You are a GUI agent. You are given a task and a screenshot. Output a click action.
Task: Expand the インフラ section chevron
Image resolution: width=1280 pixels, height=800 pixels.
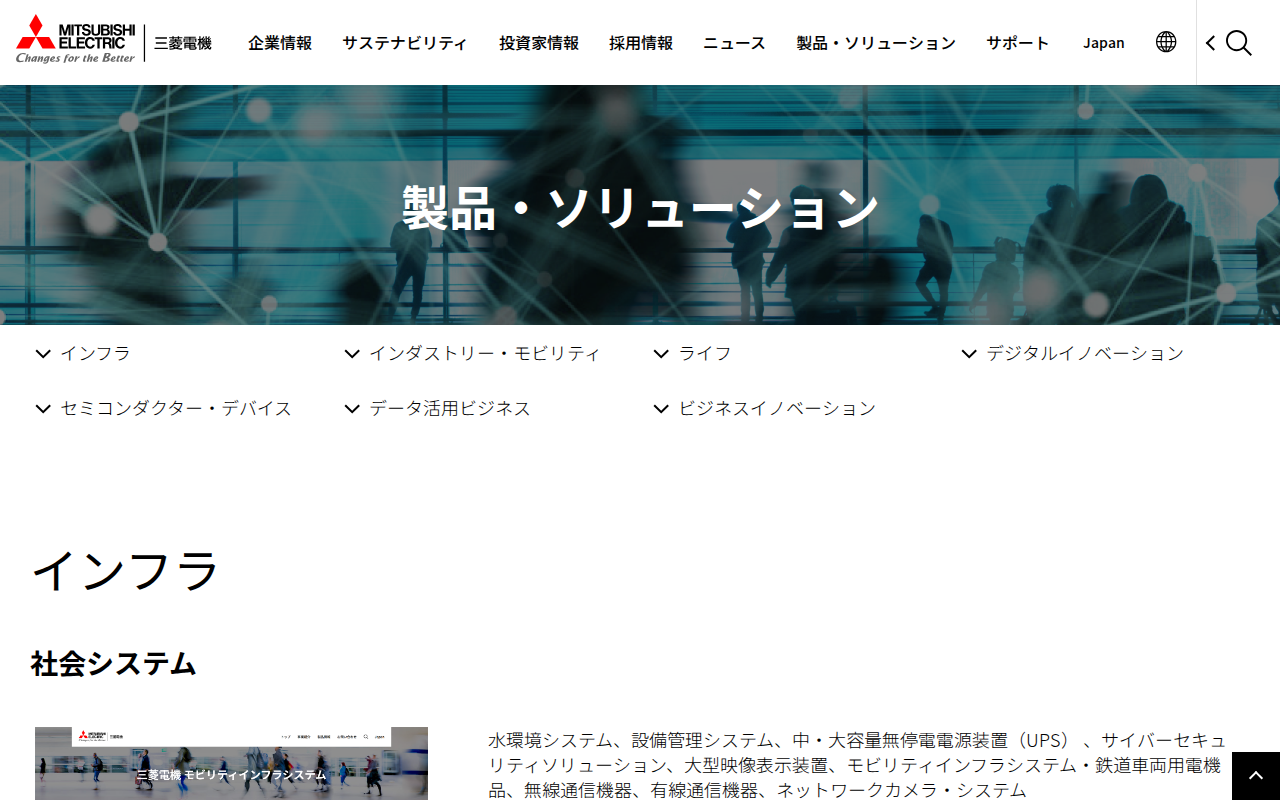click(42, 353)
